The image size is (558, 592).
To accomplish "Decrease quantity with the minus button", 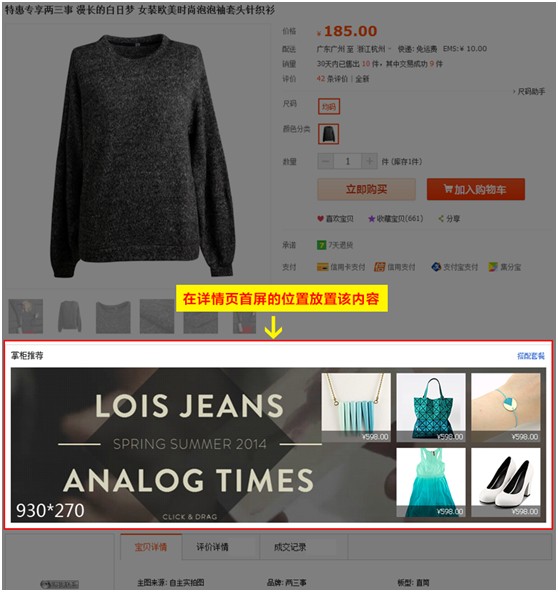I will [x=325, y=162].
